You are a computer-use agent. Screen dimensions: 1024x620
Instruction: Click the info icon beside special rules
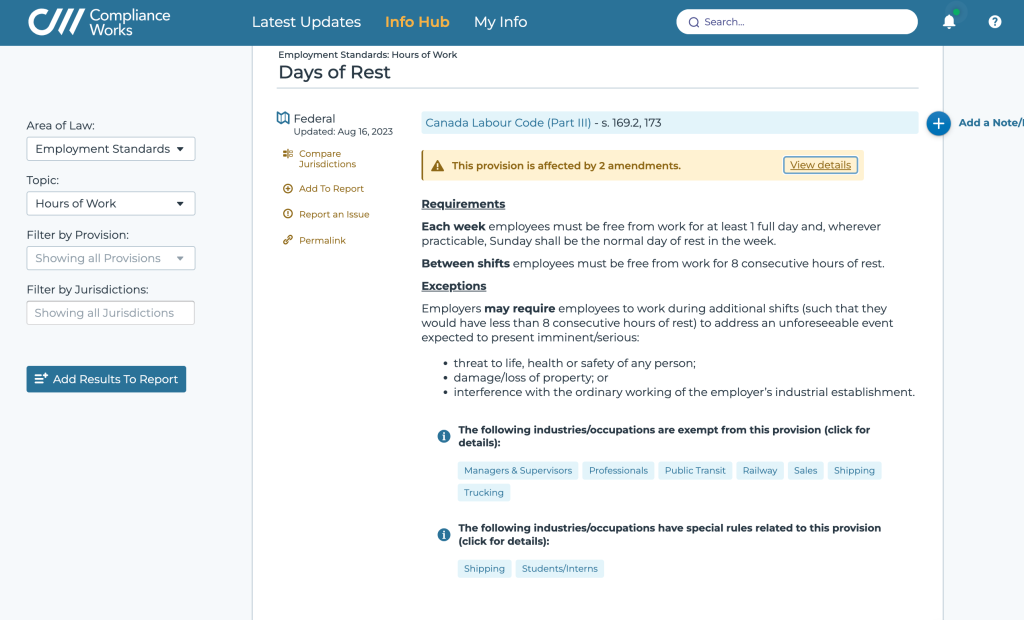click(444, 534)
